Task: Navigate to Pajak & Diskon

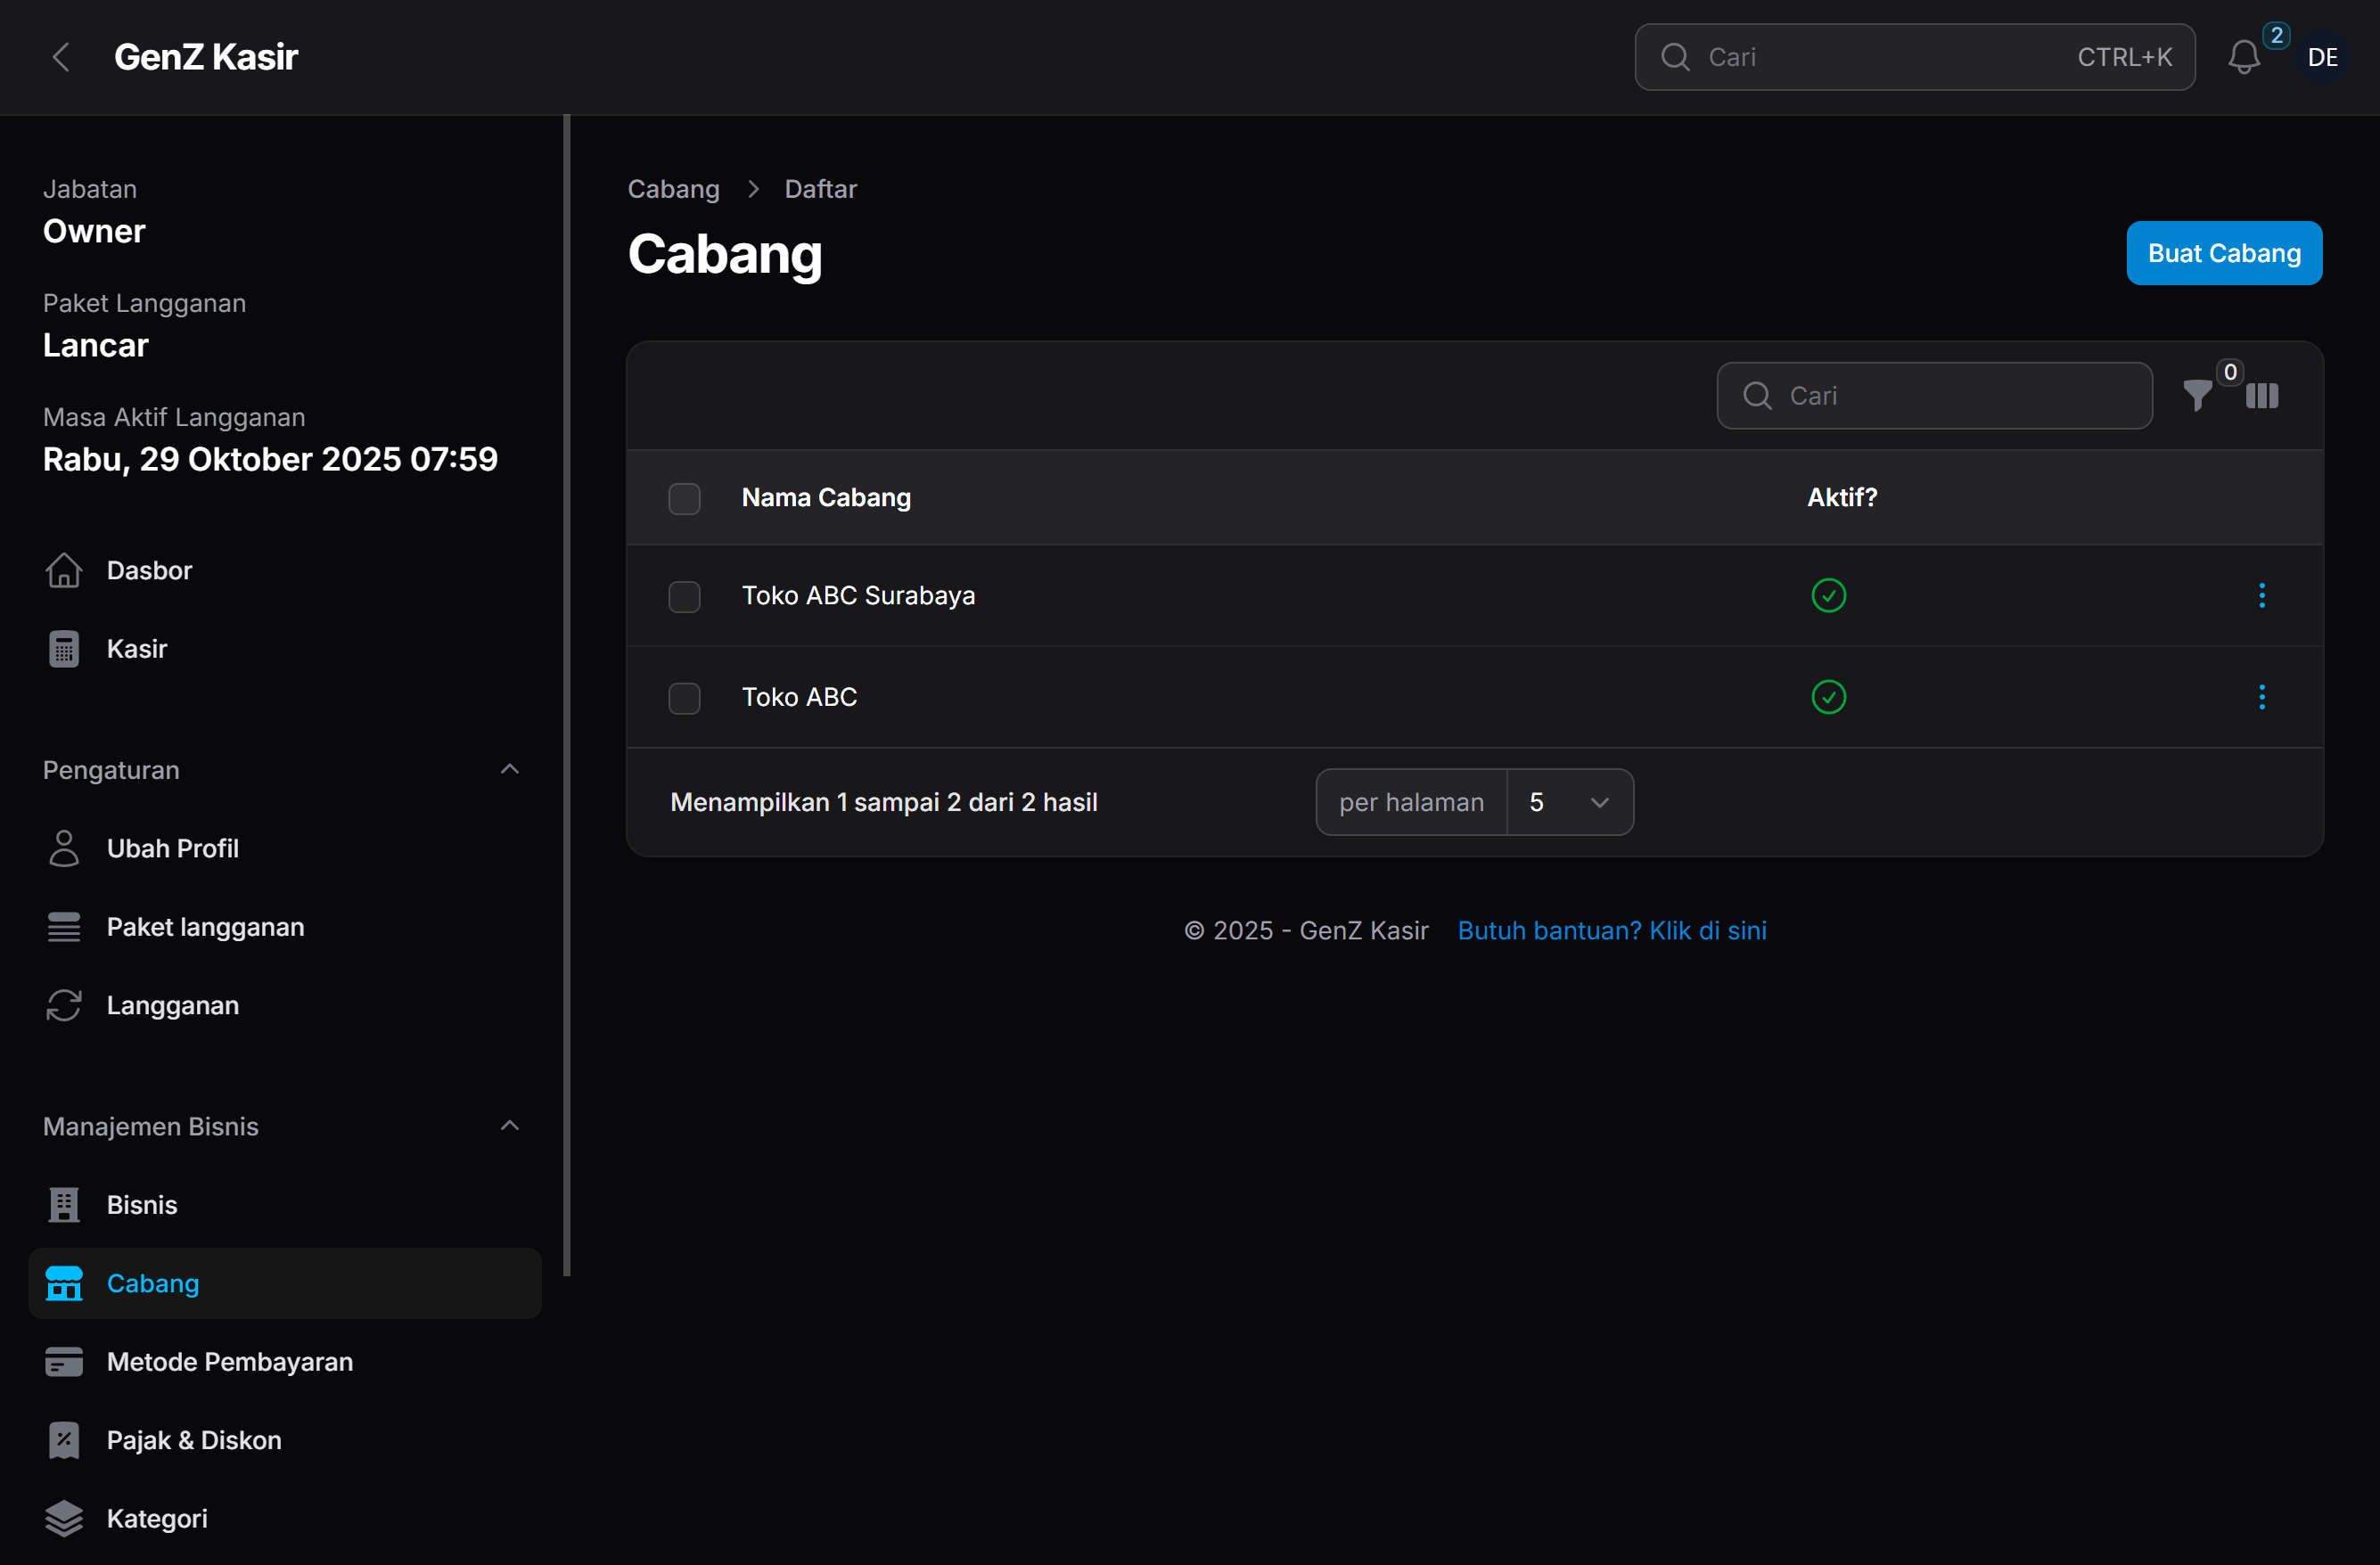Action: 194,1440
